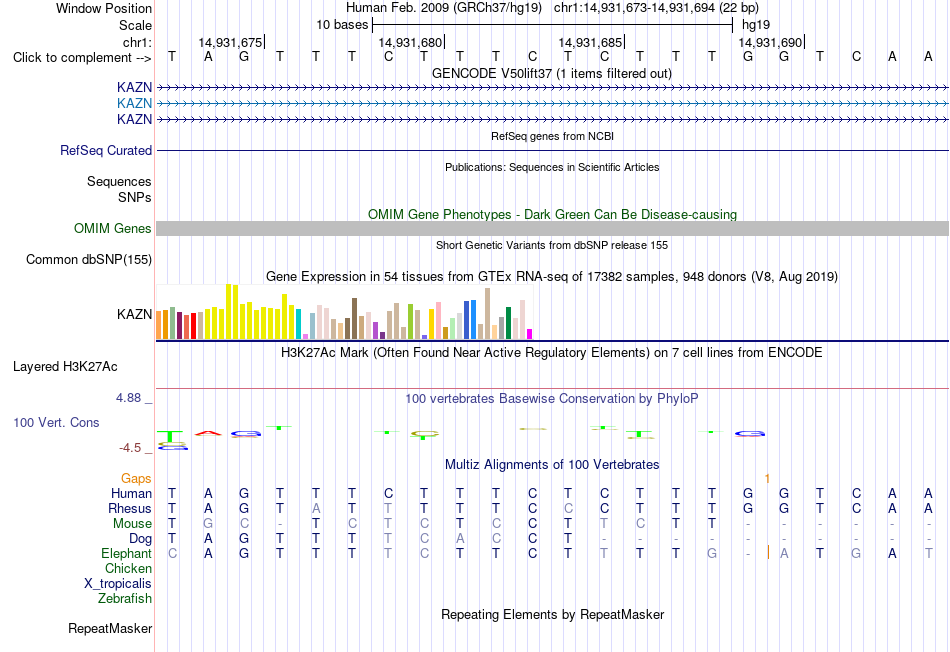Open Publications: Sequences in Scientific Articles title

(x=552, y=167)
